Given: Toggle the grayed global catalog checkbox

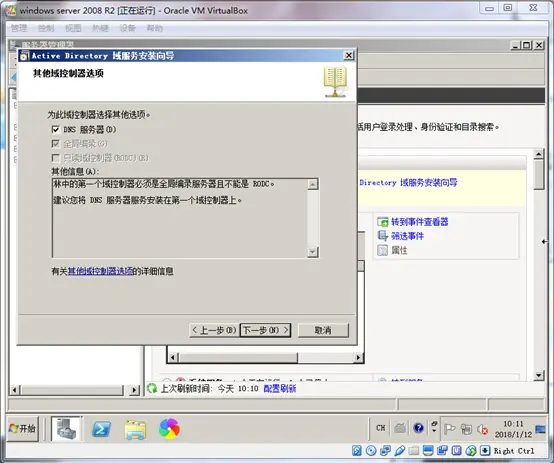Looking at the screenshot, I should [x=55, y=143].
